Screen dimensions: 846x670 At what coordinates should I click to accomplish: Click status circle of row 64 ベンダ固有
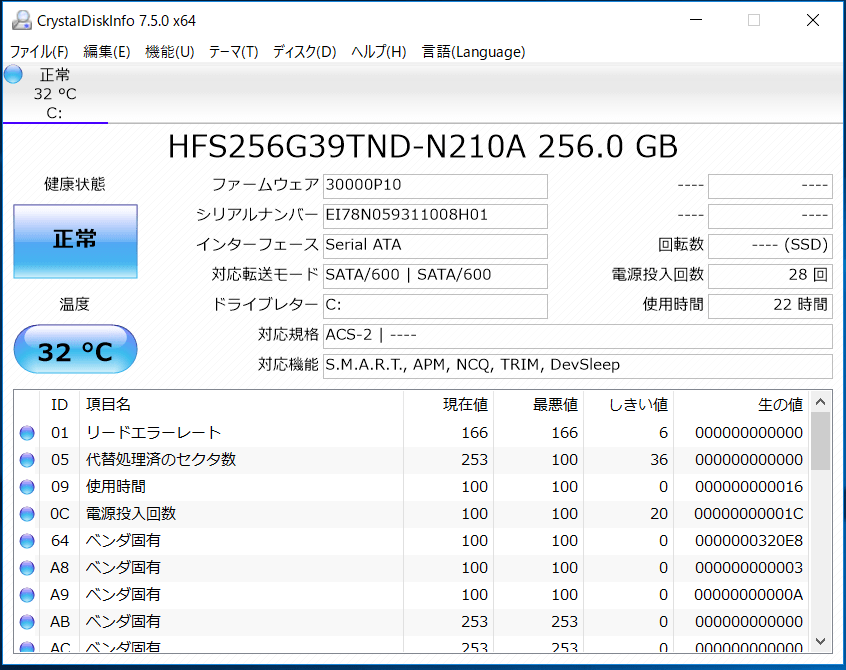(27, 541)
